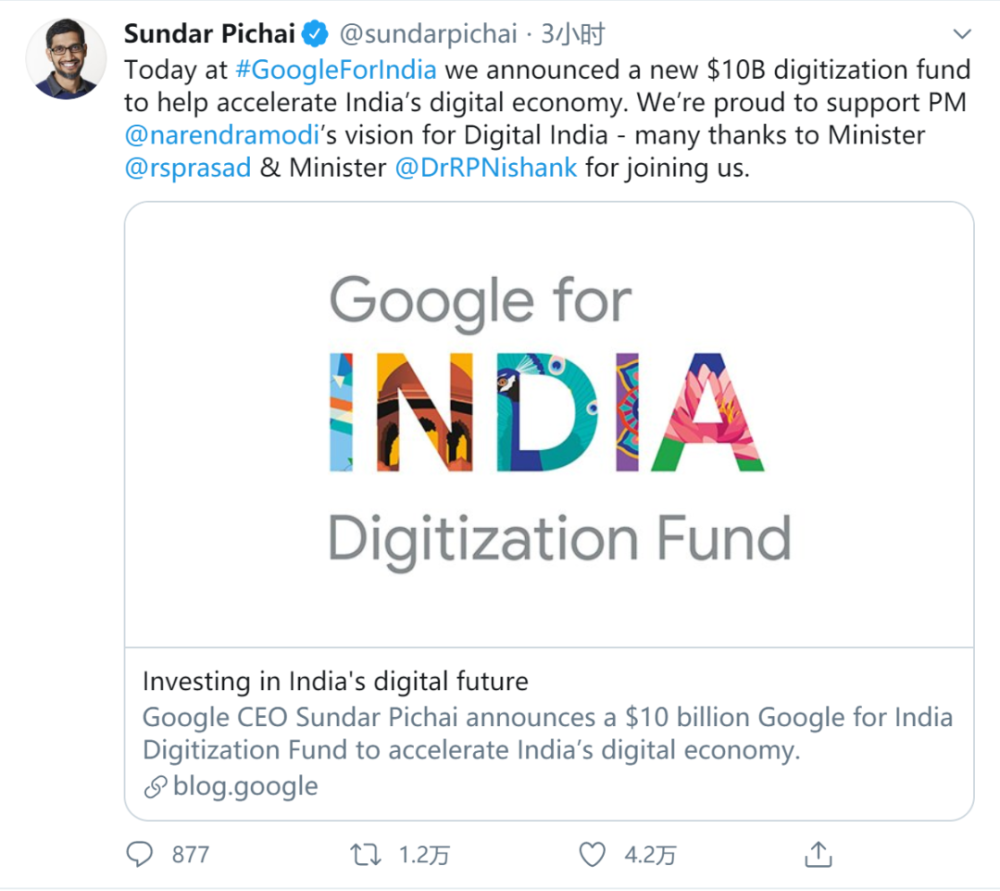The height and width of the screenshot is (891, 1000).
Task: Click the link chain icon beside blog.google
Action: pos(154,787)
